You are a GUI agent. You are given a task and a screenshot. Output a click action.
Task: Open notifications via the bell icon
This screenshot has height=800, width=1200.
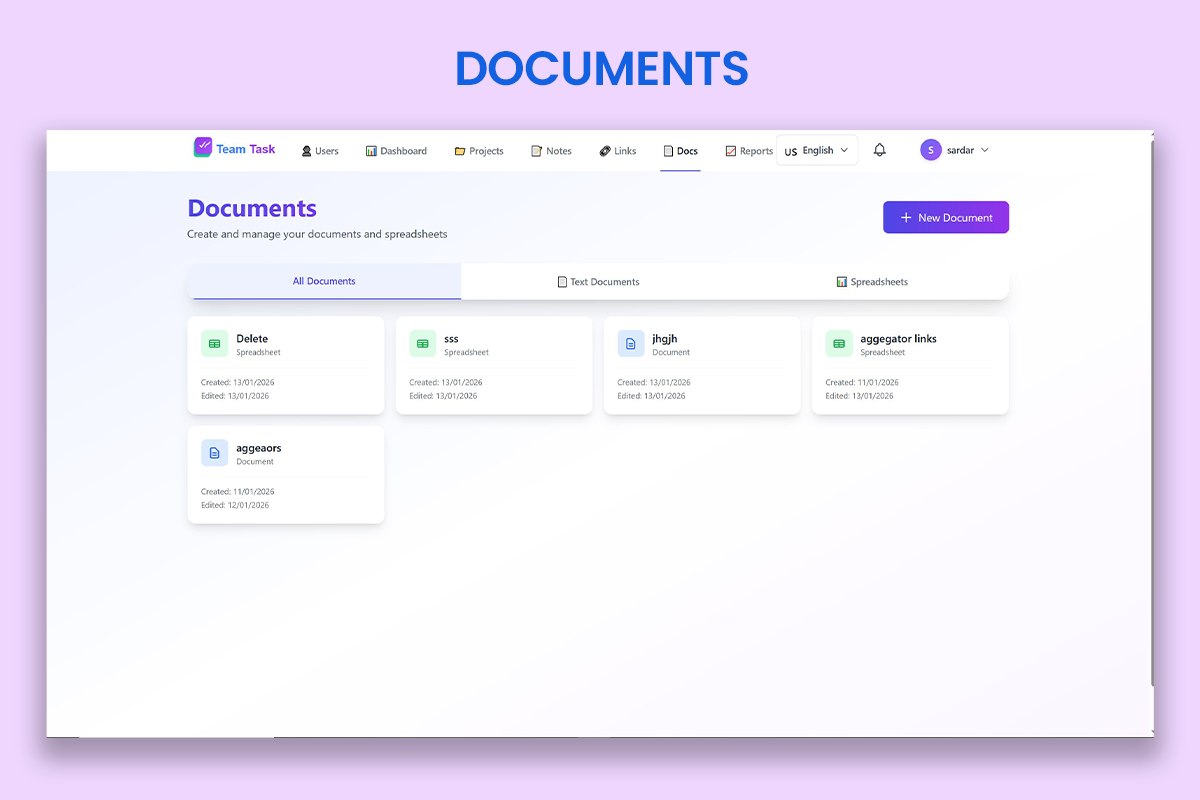(x=879, y=149)
